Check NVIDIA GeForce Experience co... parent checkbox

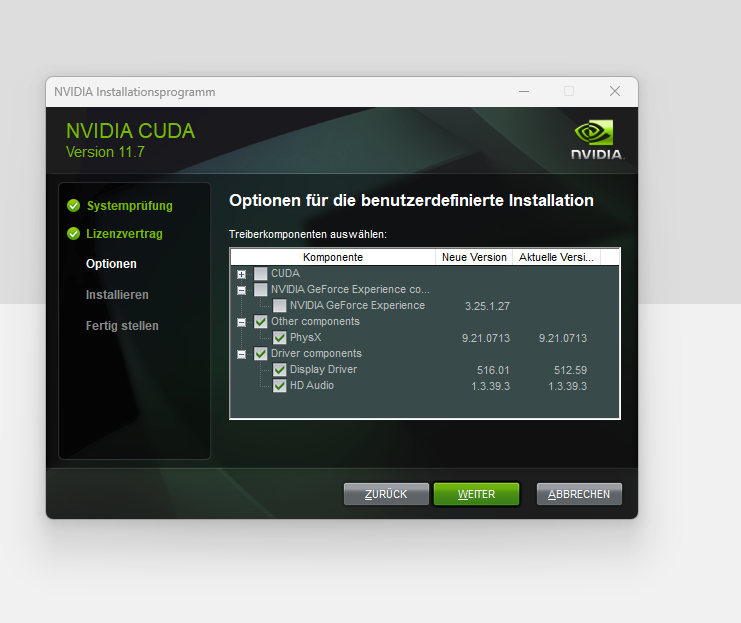click(261, 290)
